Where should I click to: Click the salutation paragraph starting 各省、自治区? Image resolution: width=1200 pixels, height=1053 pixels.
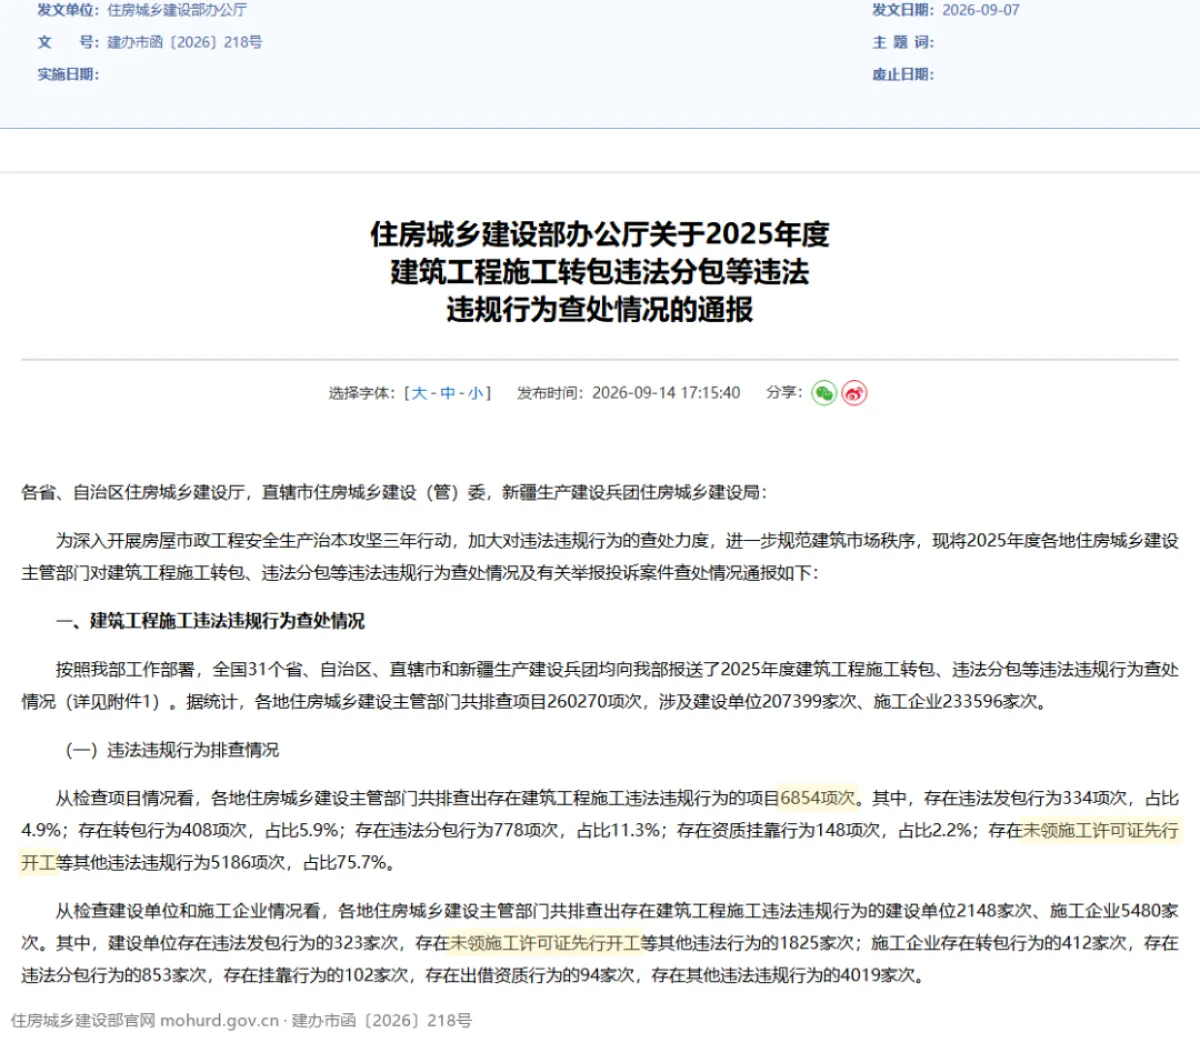(x=395, y=492)
